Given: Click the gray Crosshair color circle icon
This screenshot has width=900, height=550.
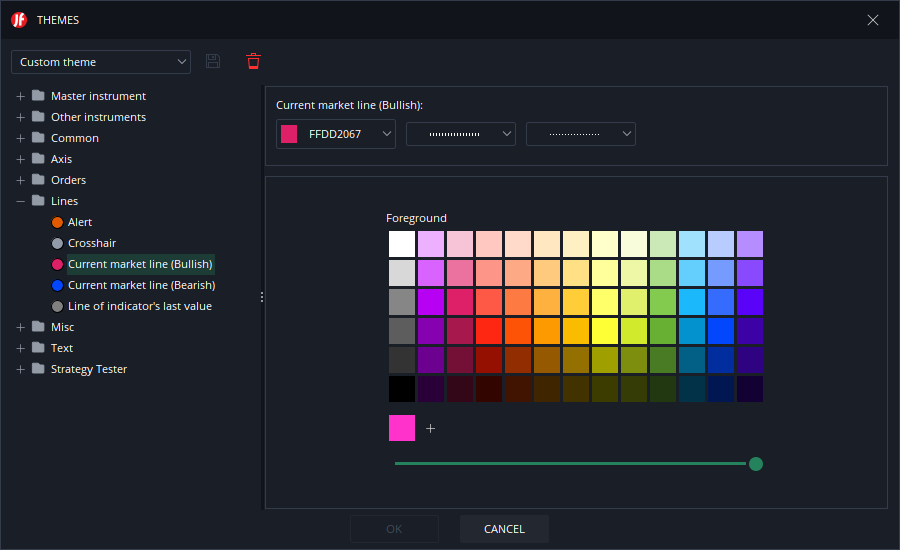Looking at the screenshot, I should pos(57,243).
